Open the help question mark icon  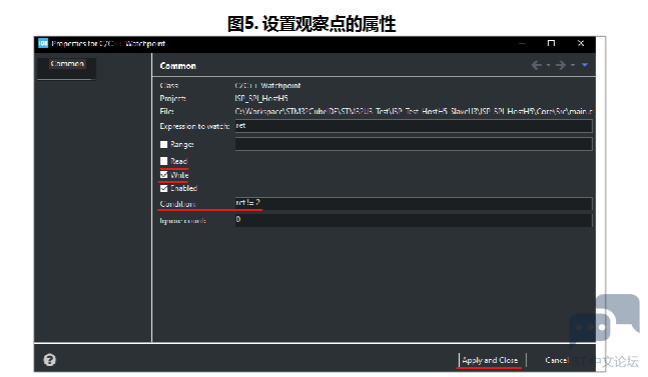(50, 360)
